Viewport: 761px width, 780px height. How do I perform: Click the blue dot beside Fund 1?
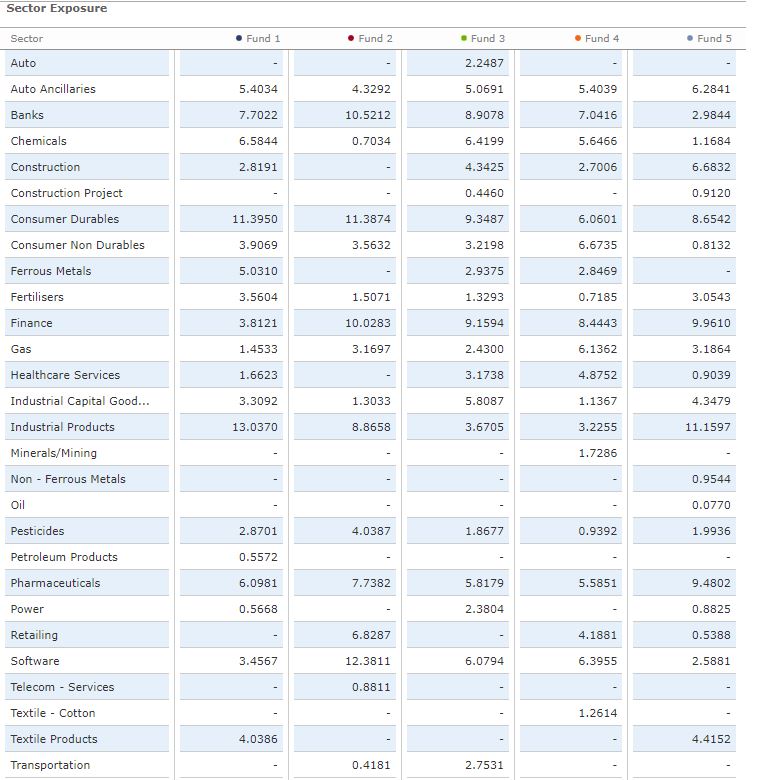tap(239, 39)
